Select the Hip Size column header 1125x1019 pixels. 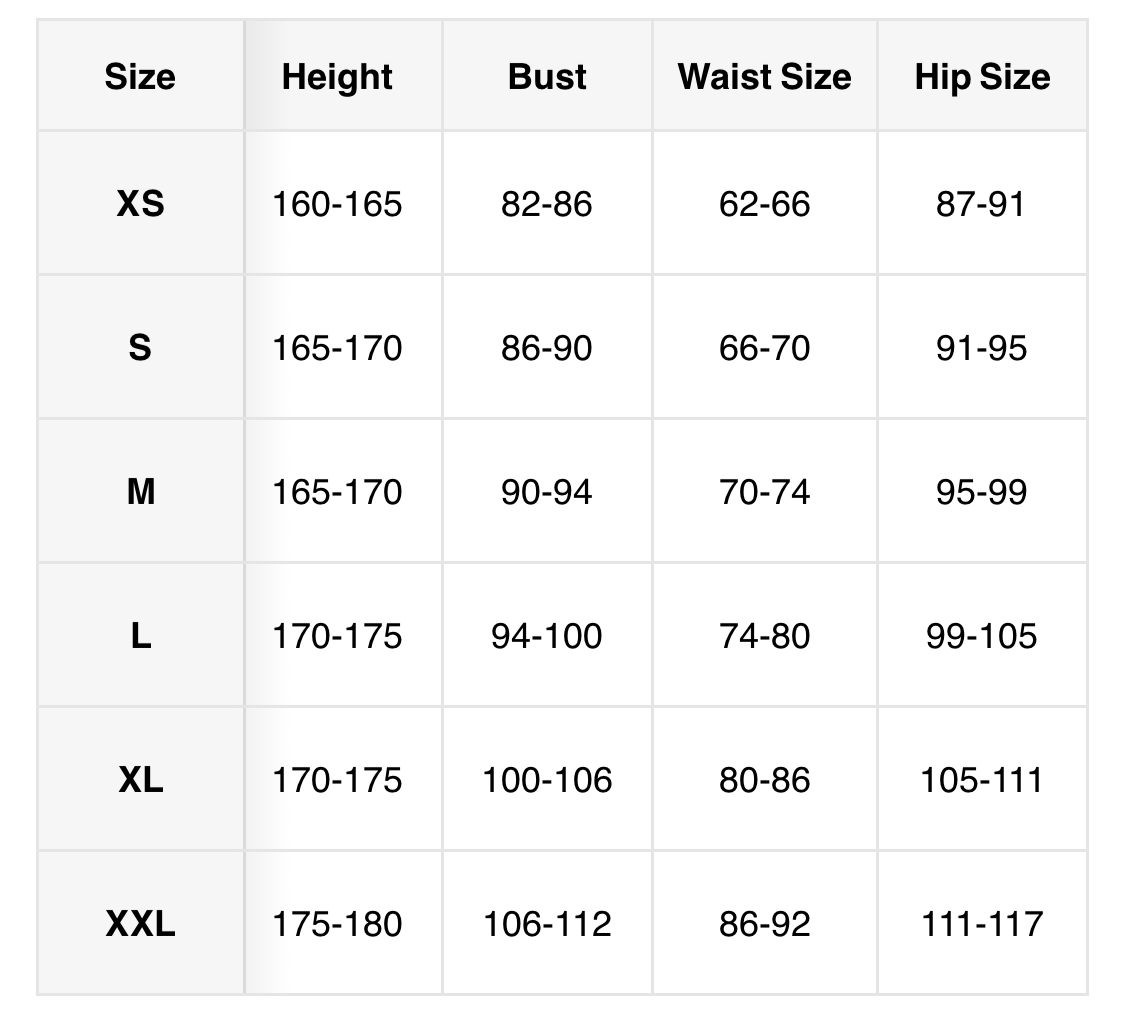[982, 77]
